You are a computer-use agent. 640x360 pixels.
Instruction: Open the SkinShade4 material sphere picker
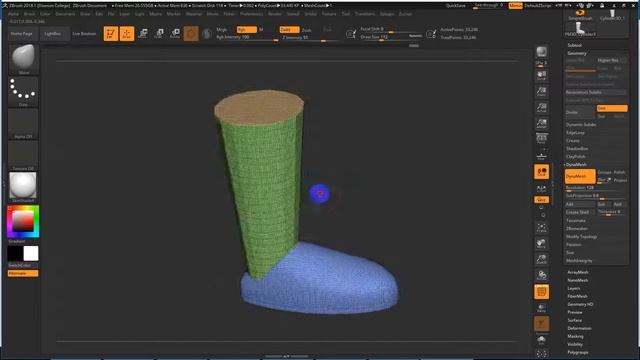coord(23,187)
